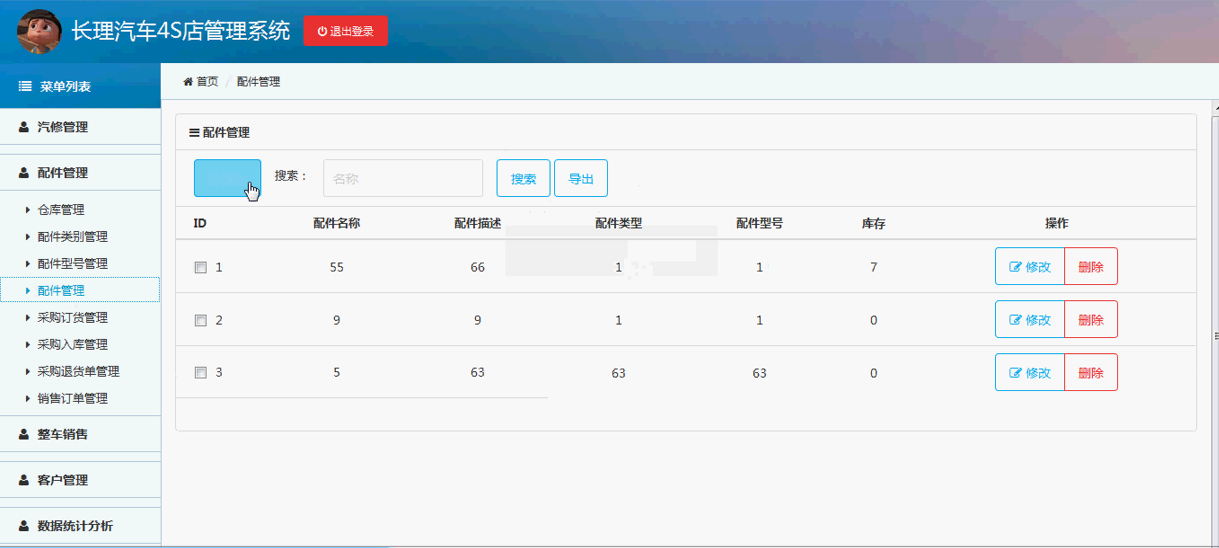Click the user icon beside 数据统计分析

click(x=24, y=526)
